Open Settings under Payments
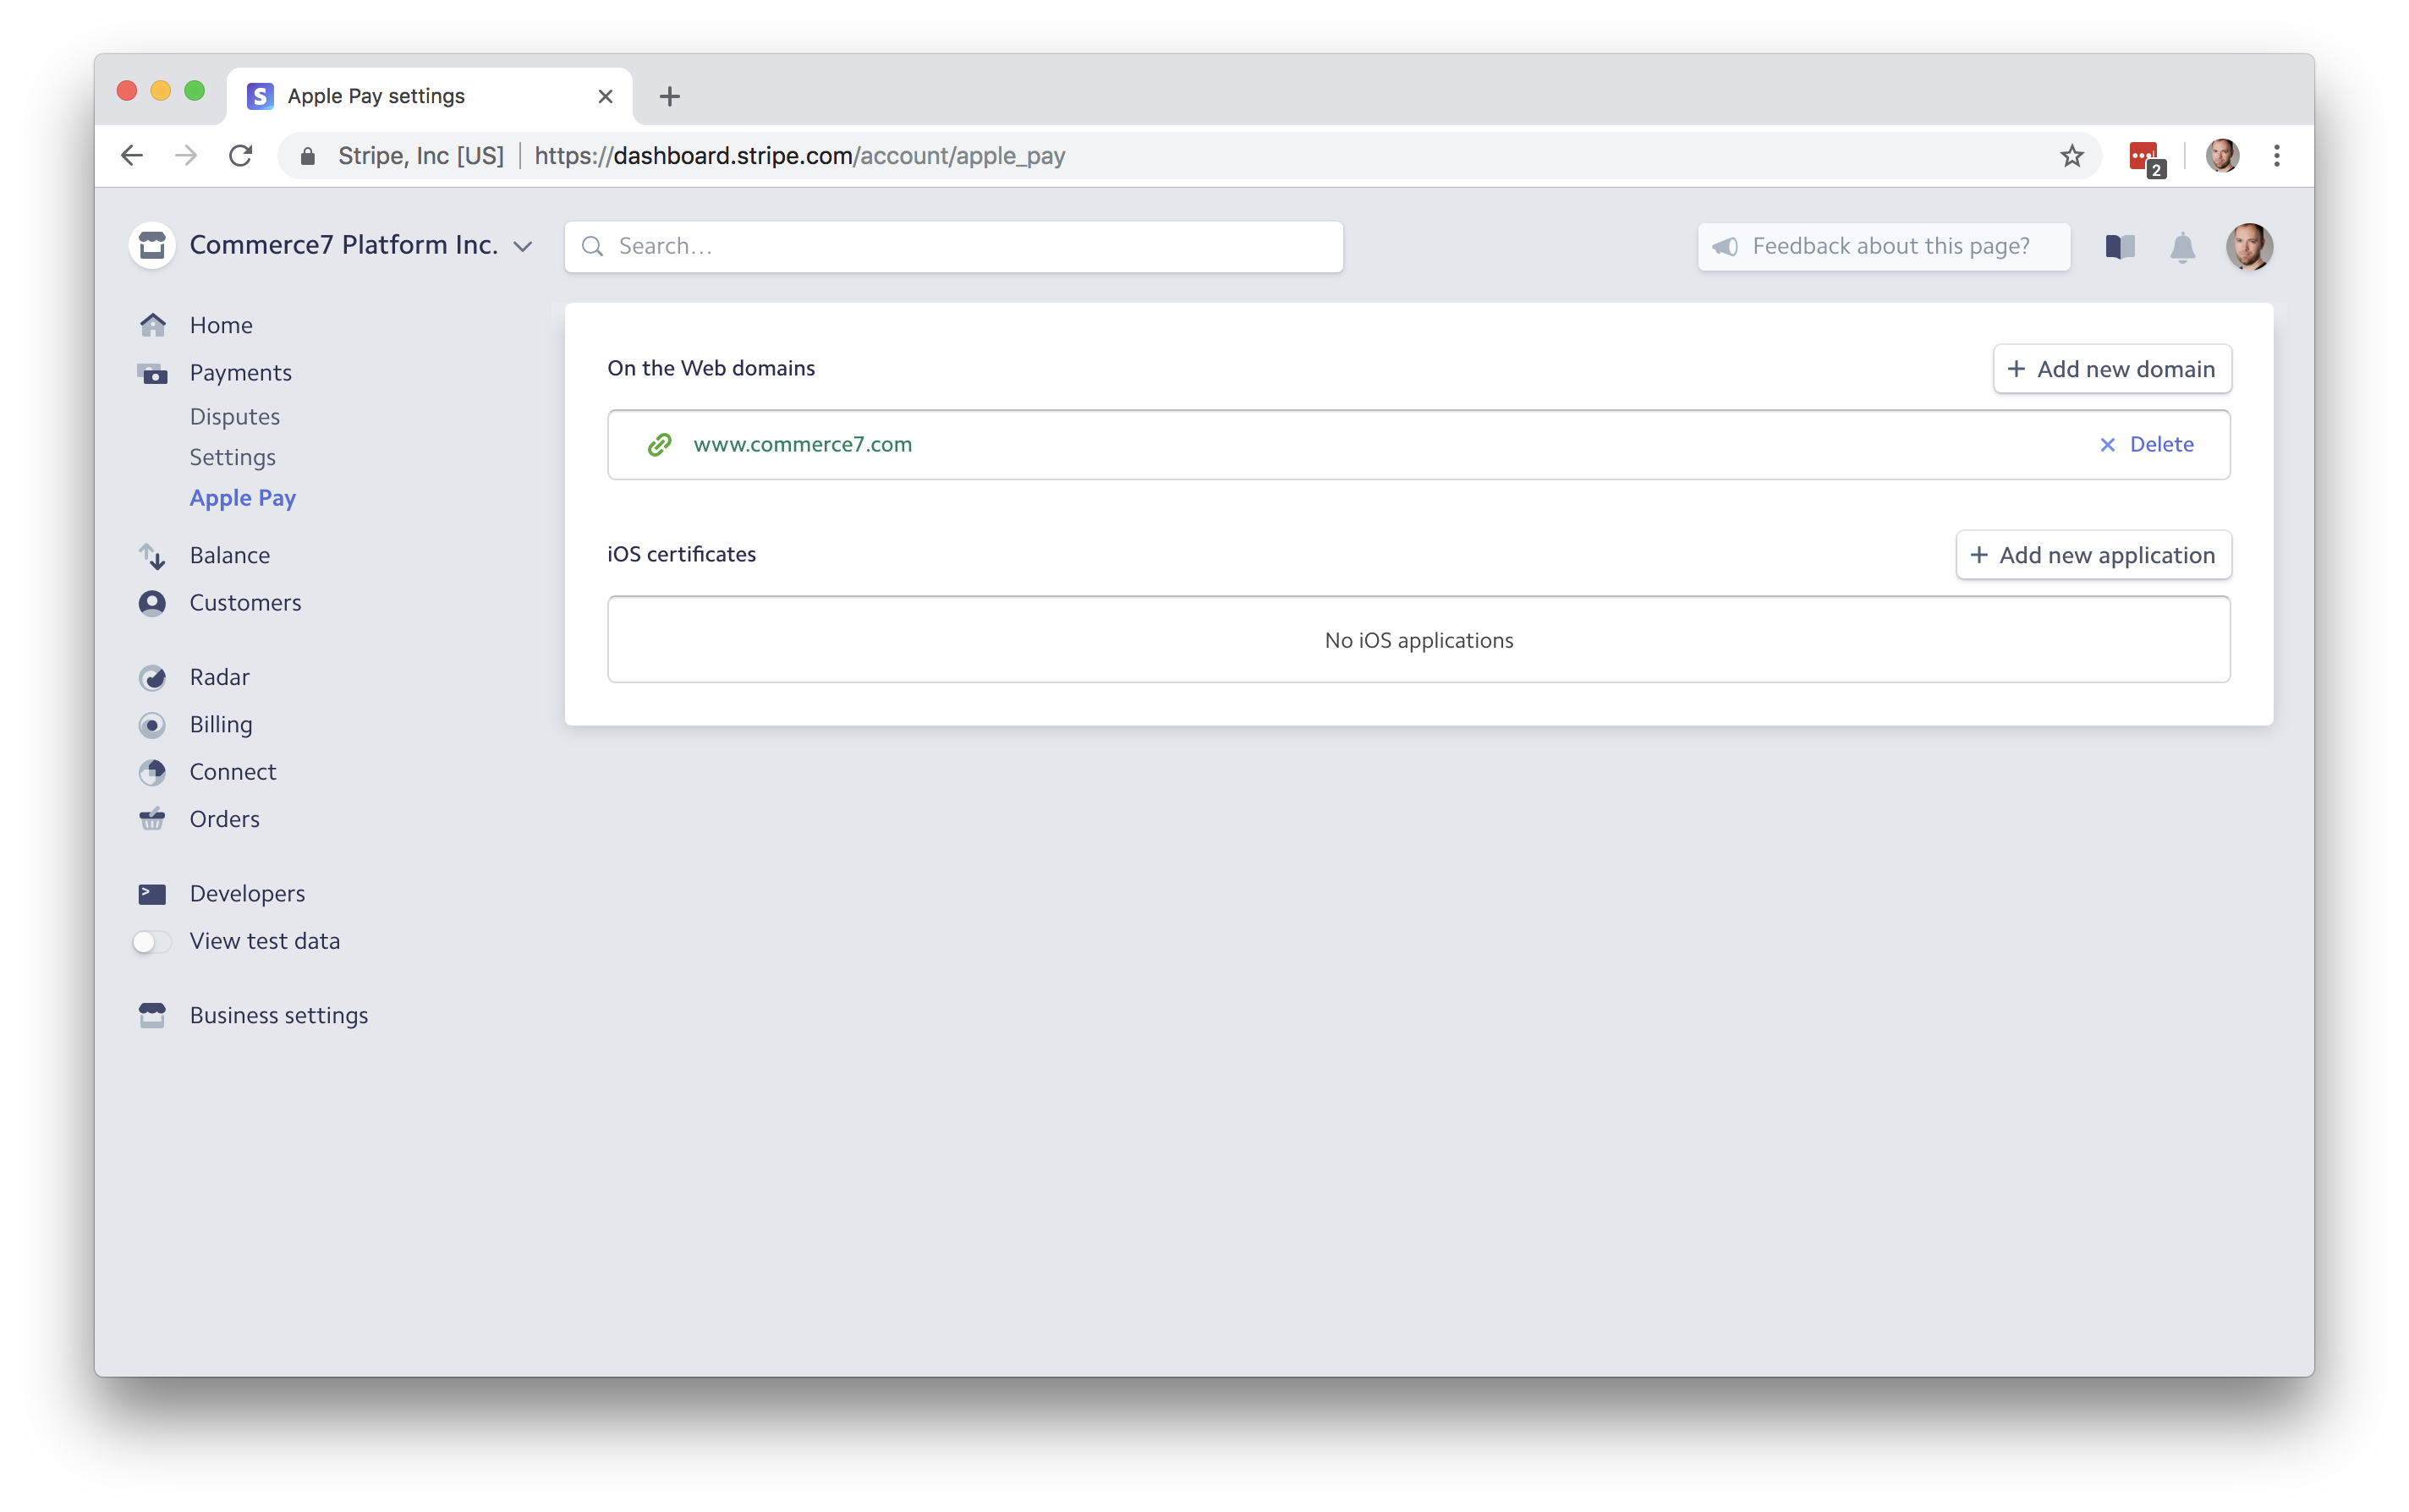This screenshot has width=2409, height=1512. 233,458
